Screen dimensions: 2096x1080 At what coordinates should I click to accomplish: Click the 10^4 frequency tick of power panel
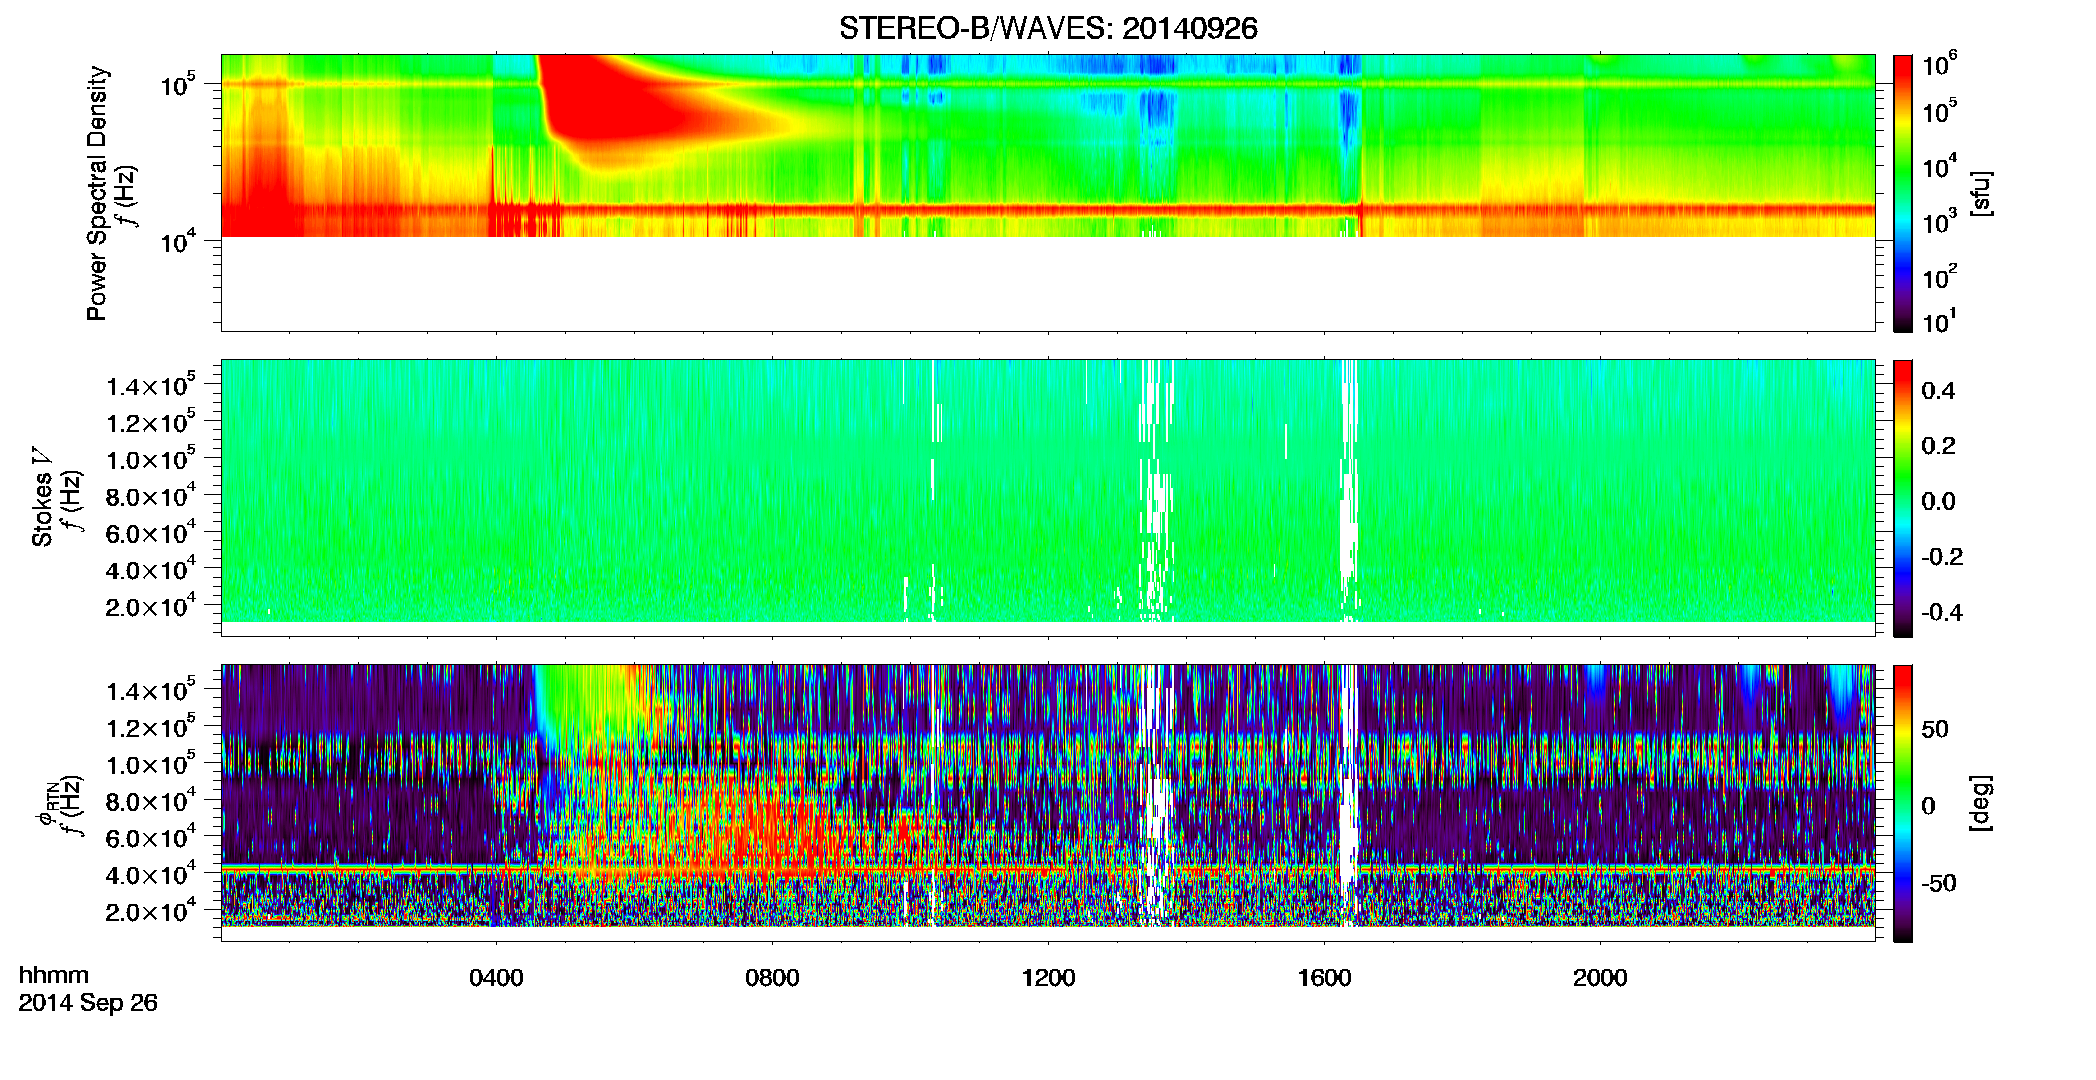tap(178, 241)
